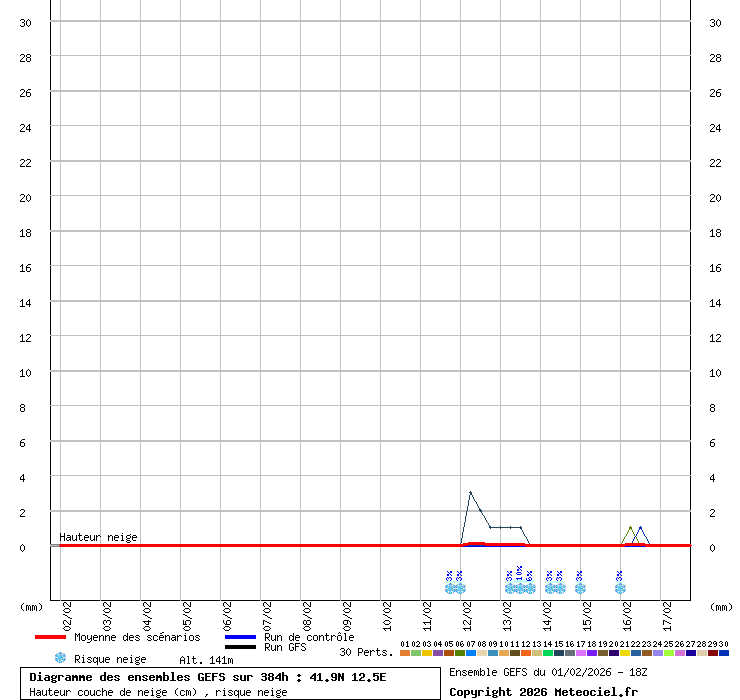This screenshot has width=740, height=700.
Task: Click the 3 cm snow peak after 12/02
Action: coord(470,492)
